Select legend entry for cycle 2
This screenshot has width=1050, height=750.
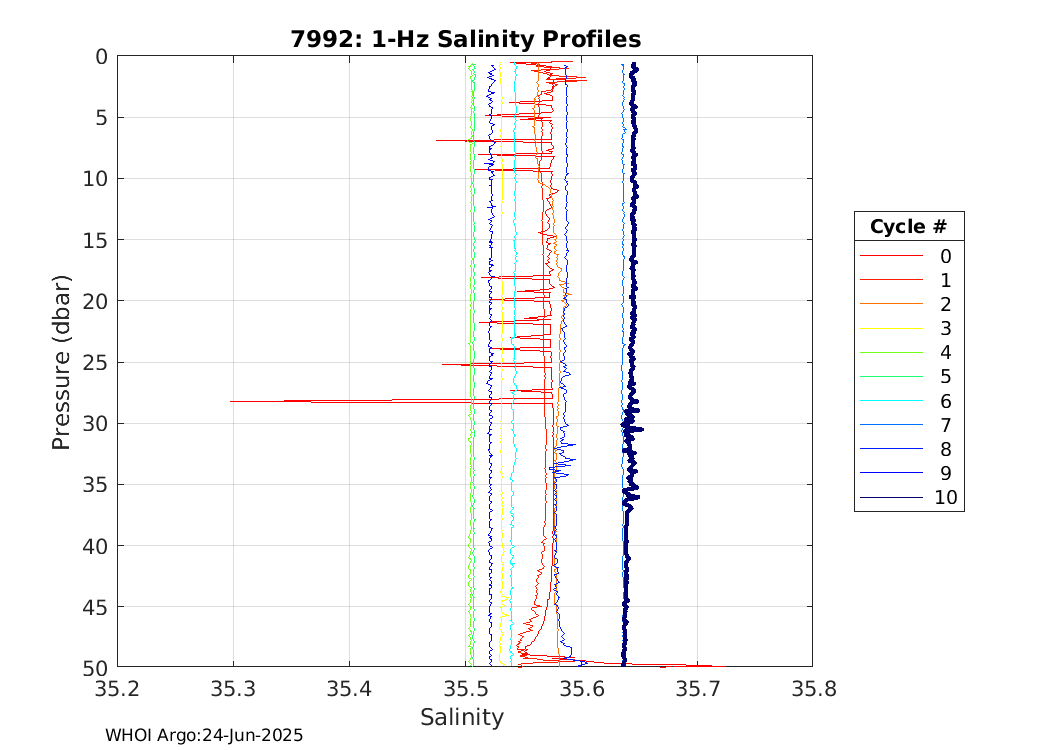pyautogui.click(x=908, y=304)
